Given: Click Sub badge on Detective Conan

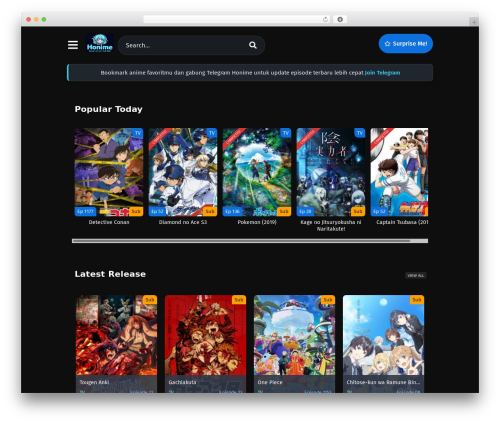Looking at the screenshot, I should 136,211.
